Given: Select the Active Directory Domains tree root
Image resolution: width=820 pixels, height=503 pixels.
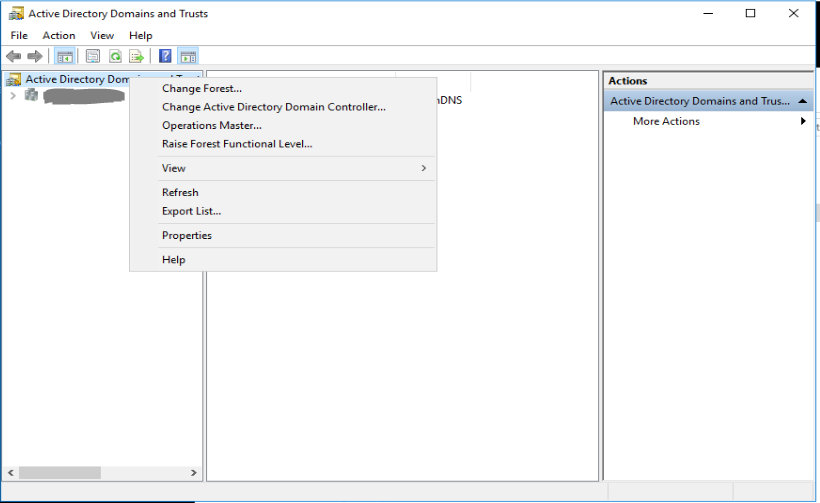Looking at the screenshot, I should (x=77, y=79).
